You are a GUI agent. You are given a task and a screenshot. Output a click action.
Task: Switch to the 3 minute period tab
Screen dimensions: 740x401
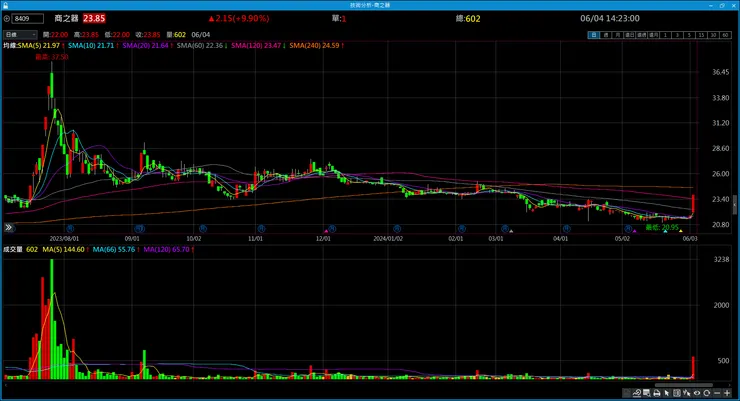[x=677, y=35]
